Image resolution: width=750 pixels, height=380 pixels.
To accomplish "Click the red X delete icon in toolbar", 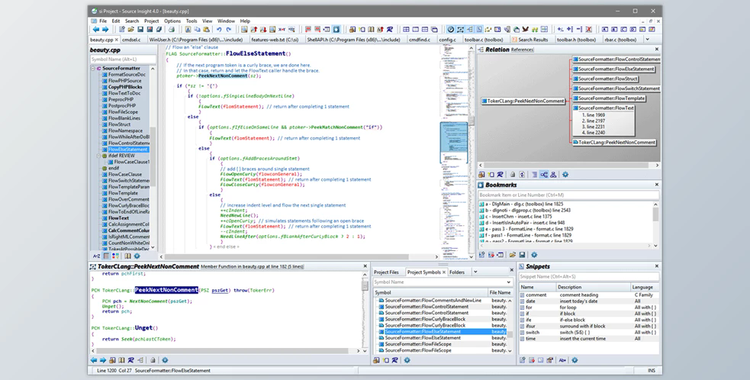I will [588, 29].
